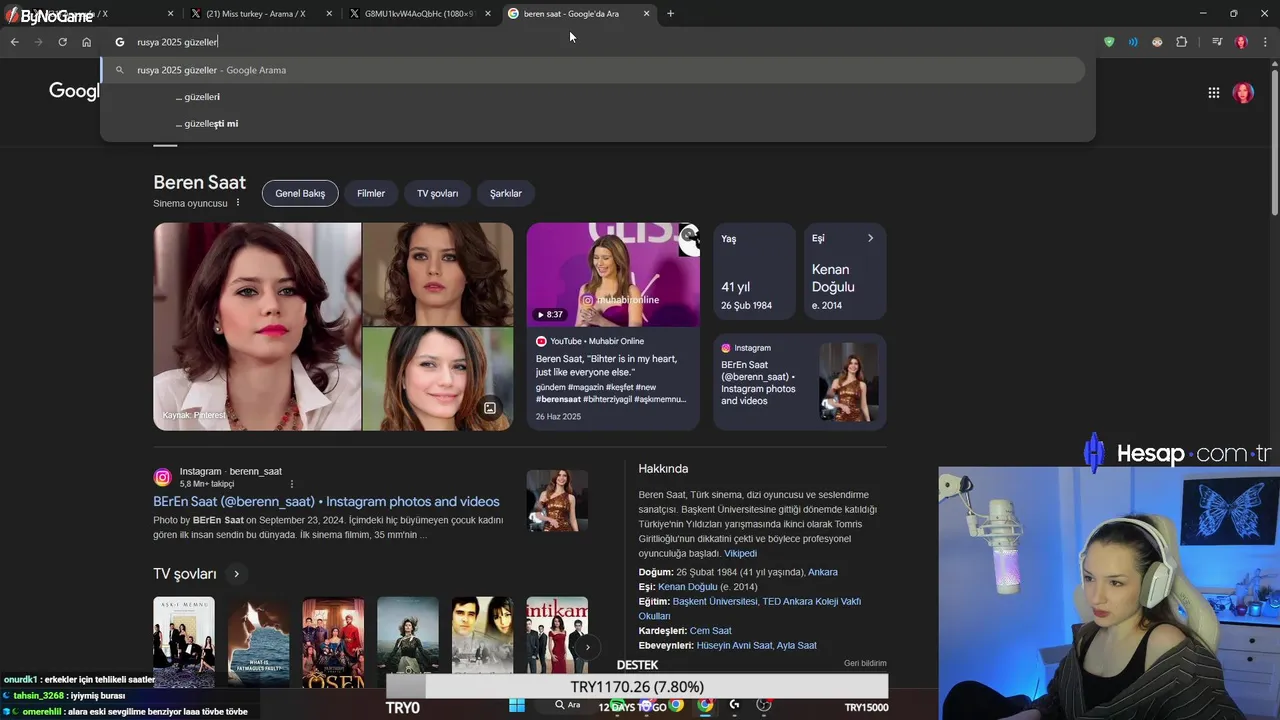The image size is (1280, 720).
Task: Choose the rusya 2025 güzeller Google Arama suggestion
Action: pos(592,70)
